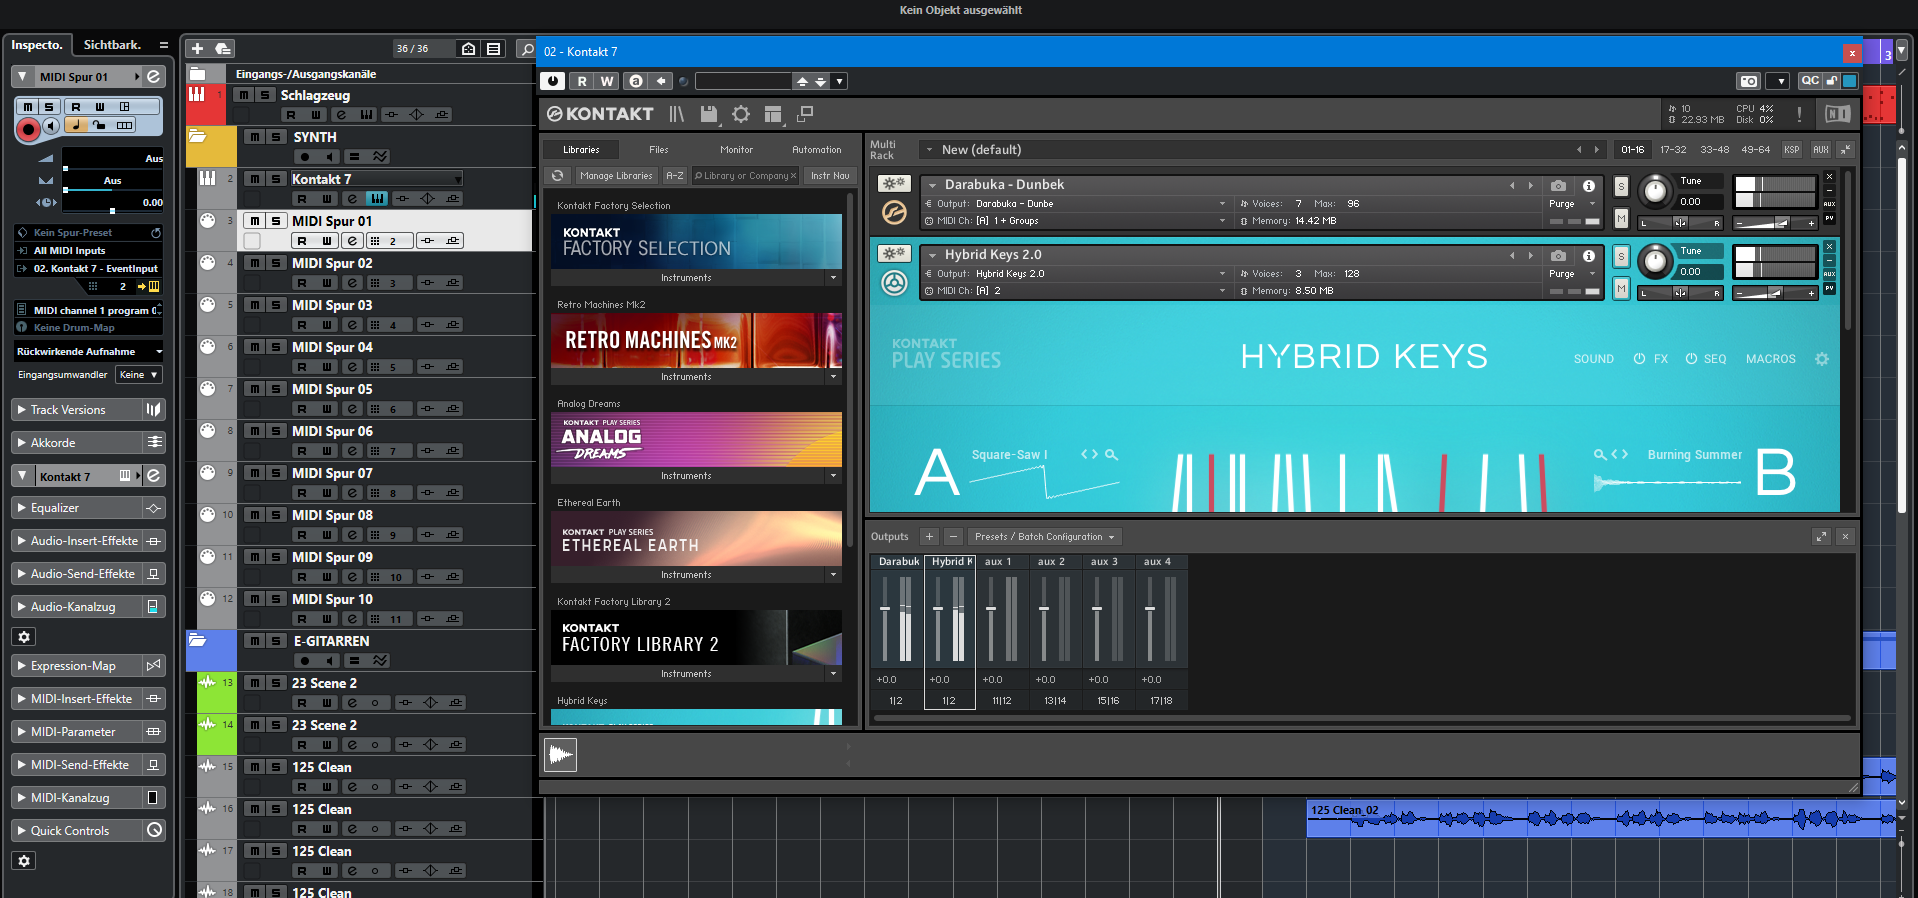Click the Instr Nav button
Image resolution: width=1918 pixels, height=898 pixels.
[830, 176]
